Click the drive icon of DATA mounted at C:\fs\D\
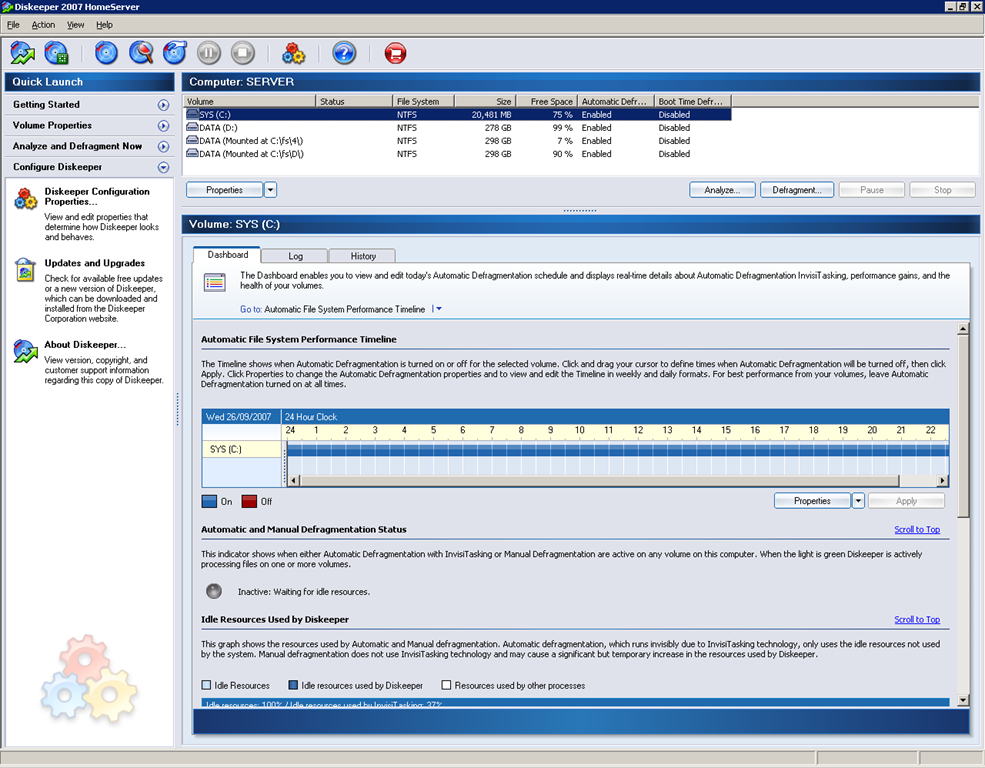This screenshot has width=985, height=768. 192,154
